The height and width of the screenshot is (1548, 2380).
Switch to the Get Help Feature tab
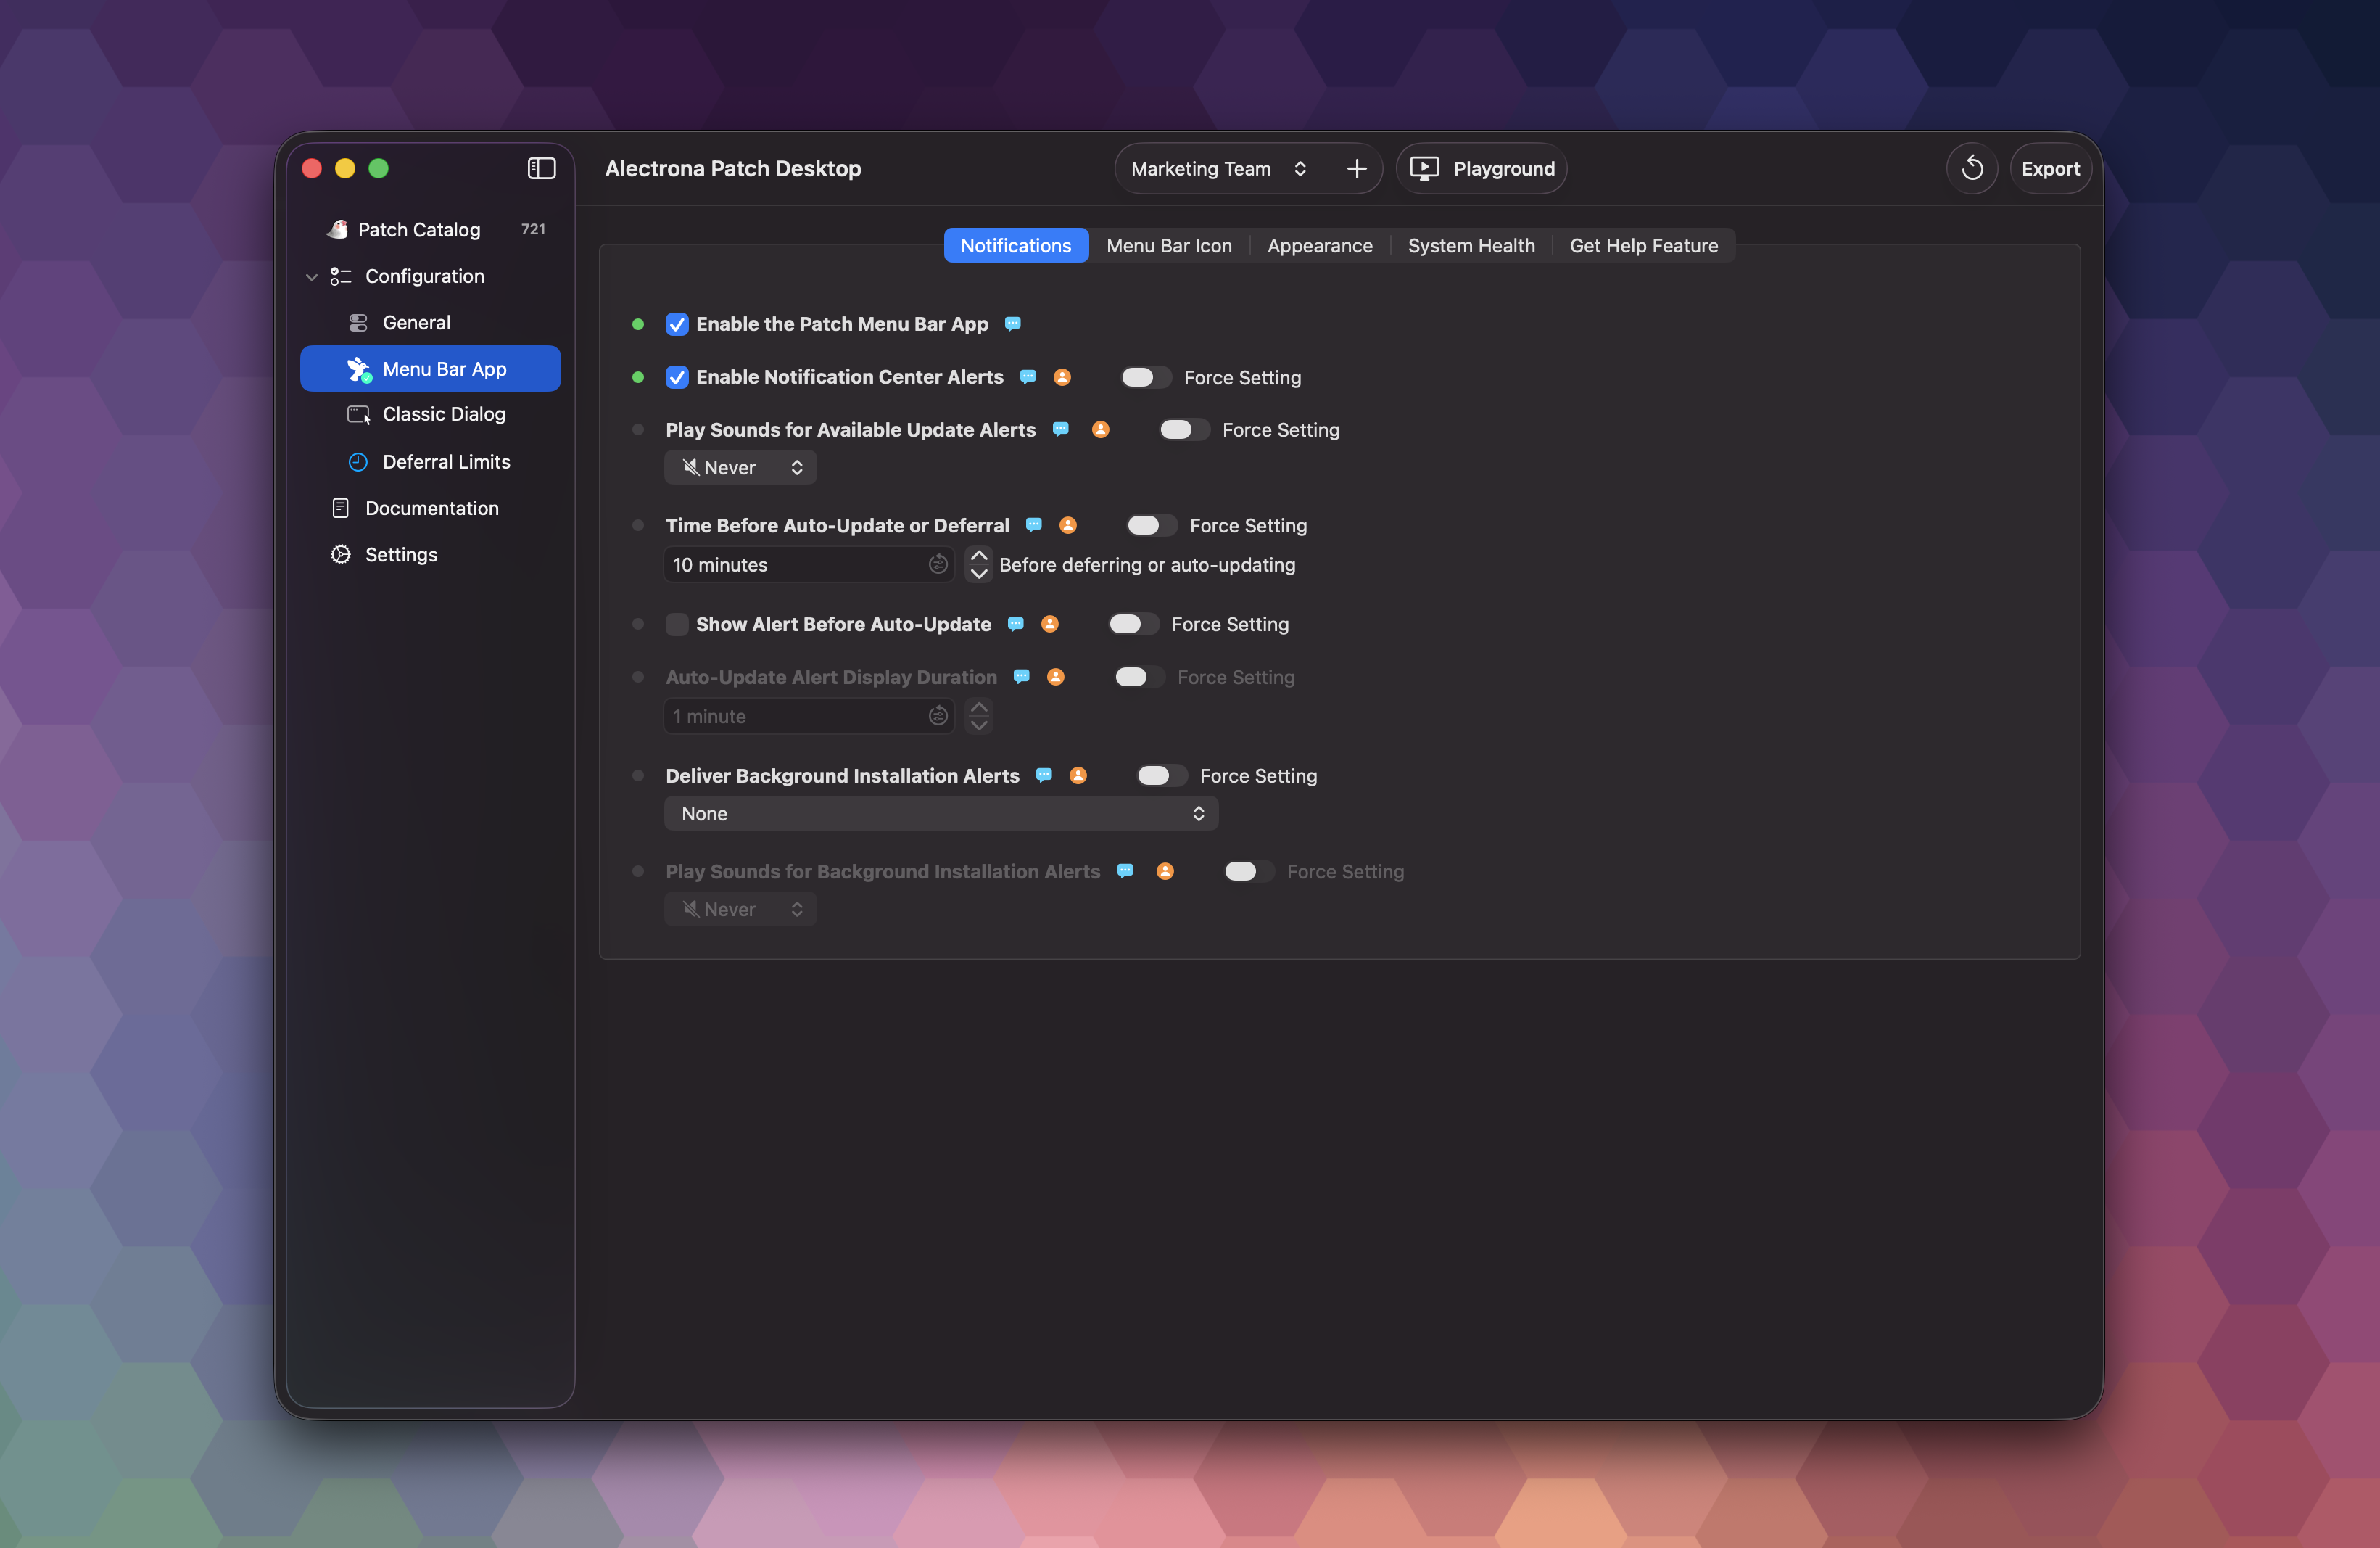coord(1643,245)
